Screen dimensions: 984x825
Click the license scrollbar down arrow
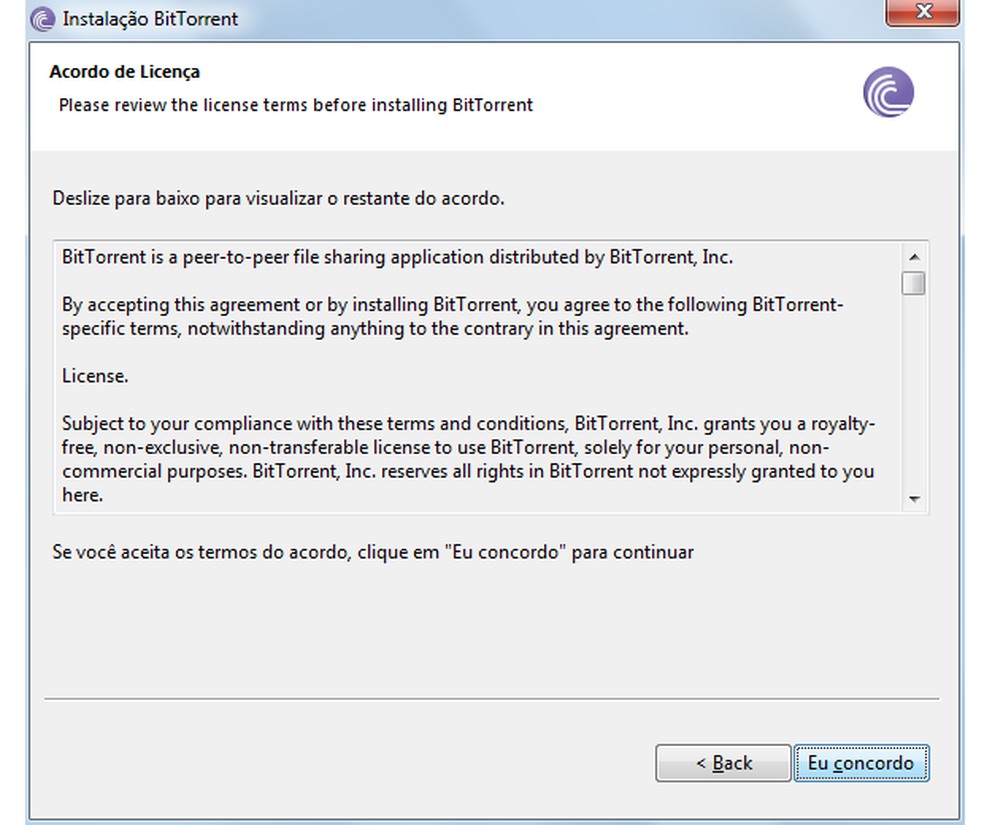click(x=914, y=499)
